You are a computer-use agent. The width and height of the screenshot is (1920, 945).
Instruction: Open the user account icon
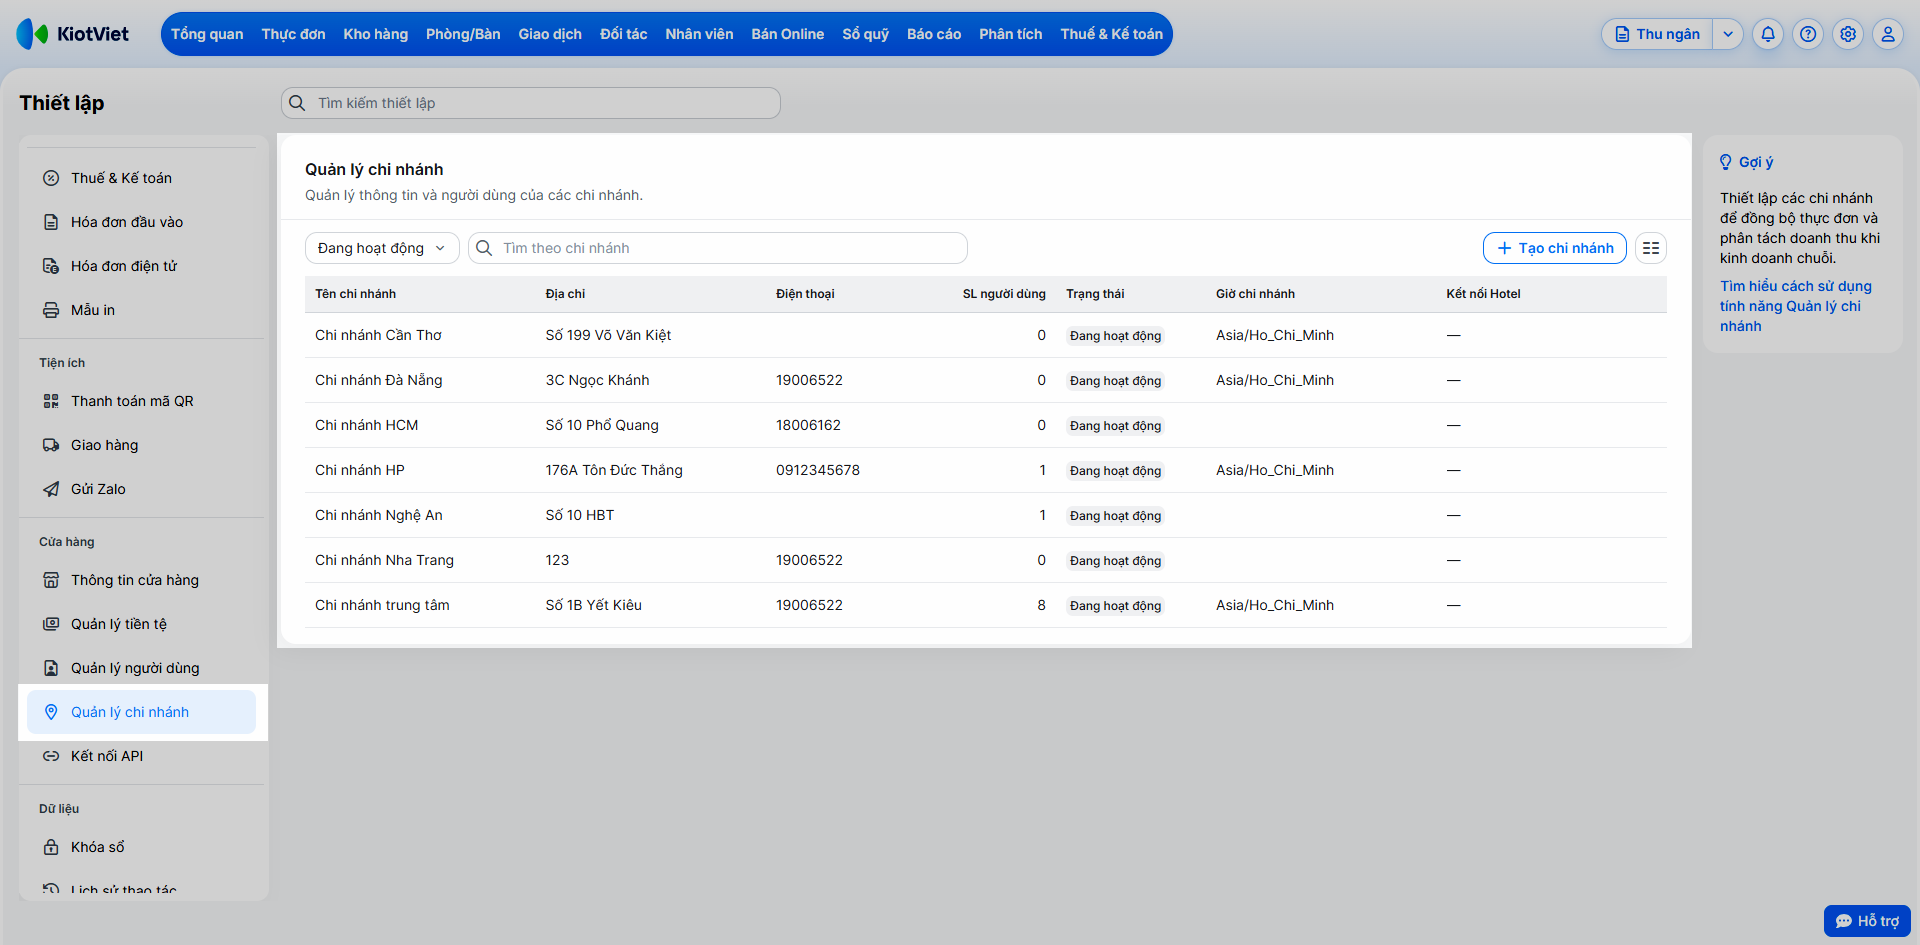coord(1888,34)
